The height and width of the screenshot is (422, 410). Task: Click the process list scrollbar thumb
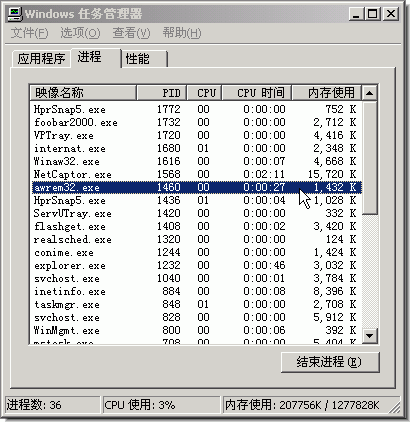[369, 157]
